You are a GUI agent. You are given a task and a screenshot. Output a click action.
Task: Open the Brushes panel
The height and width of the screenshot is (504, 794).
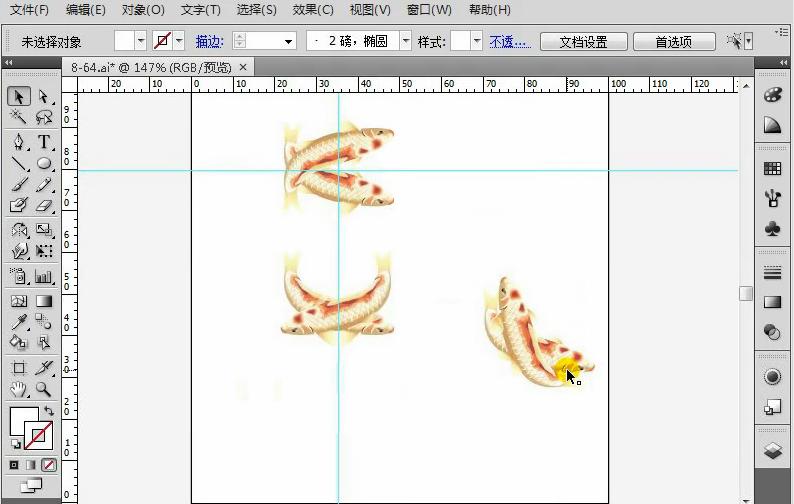coord(772,198)
